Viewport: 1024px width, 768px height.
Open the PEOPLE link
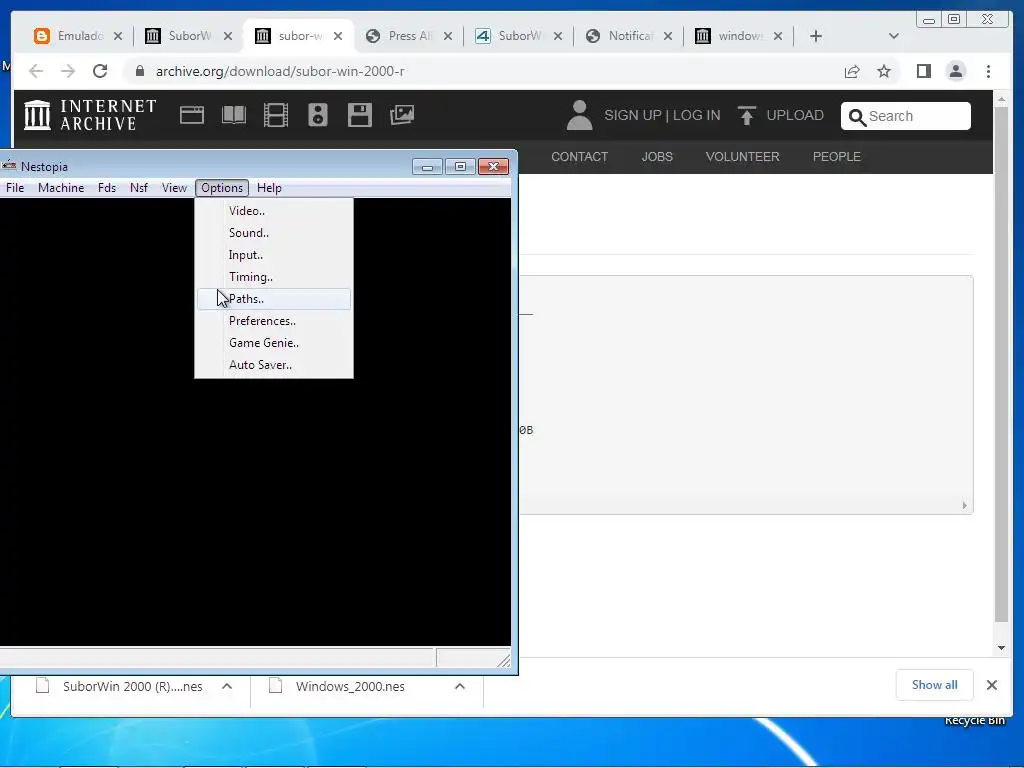click(837, 157)
